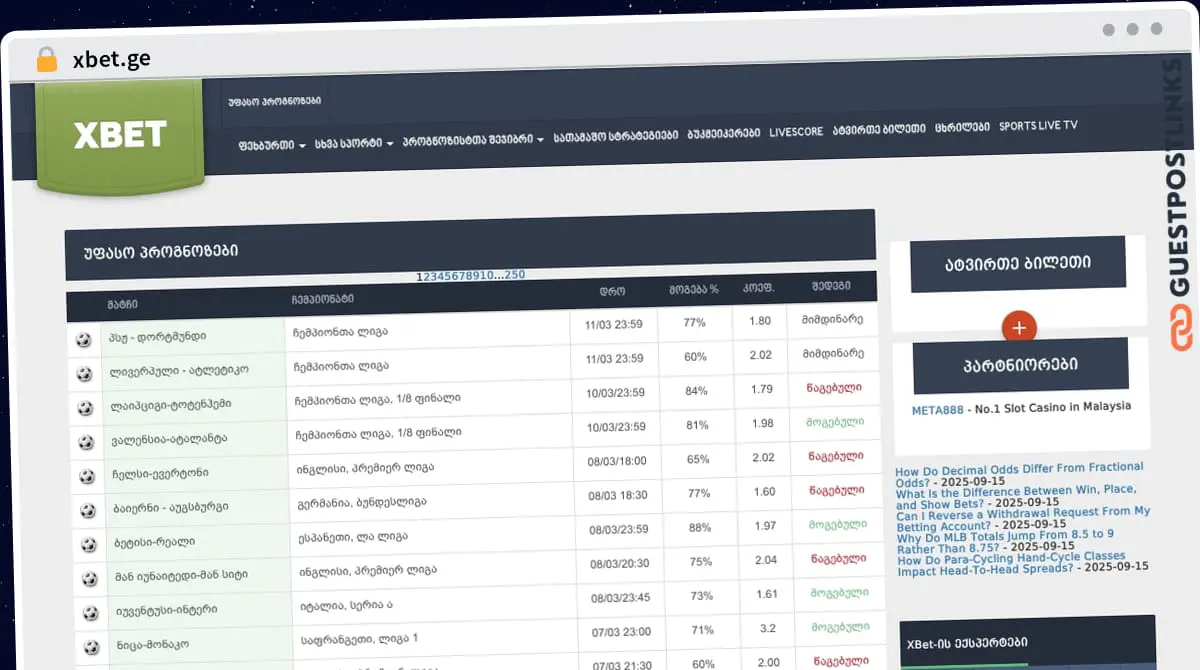
Task: Open the LIVESCORE menu item
Action: click(x=796, y=131)
